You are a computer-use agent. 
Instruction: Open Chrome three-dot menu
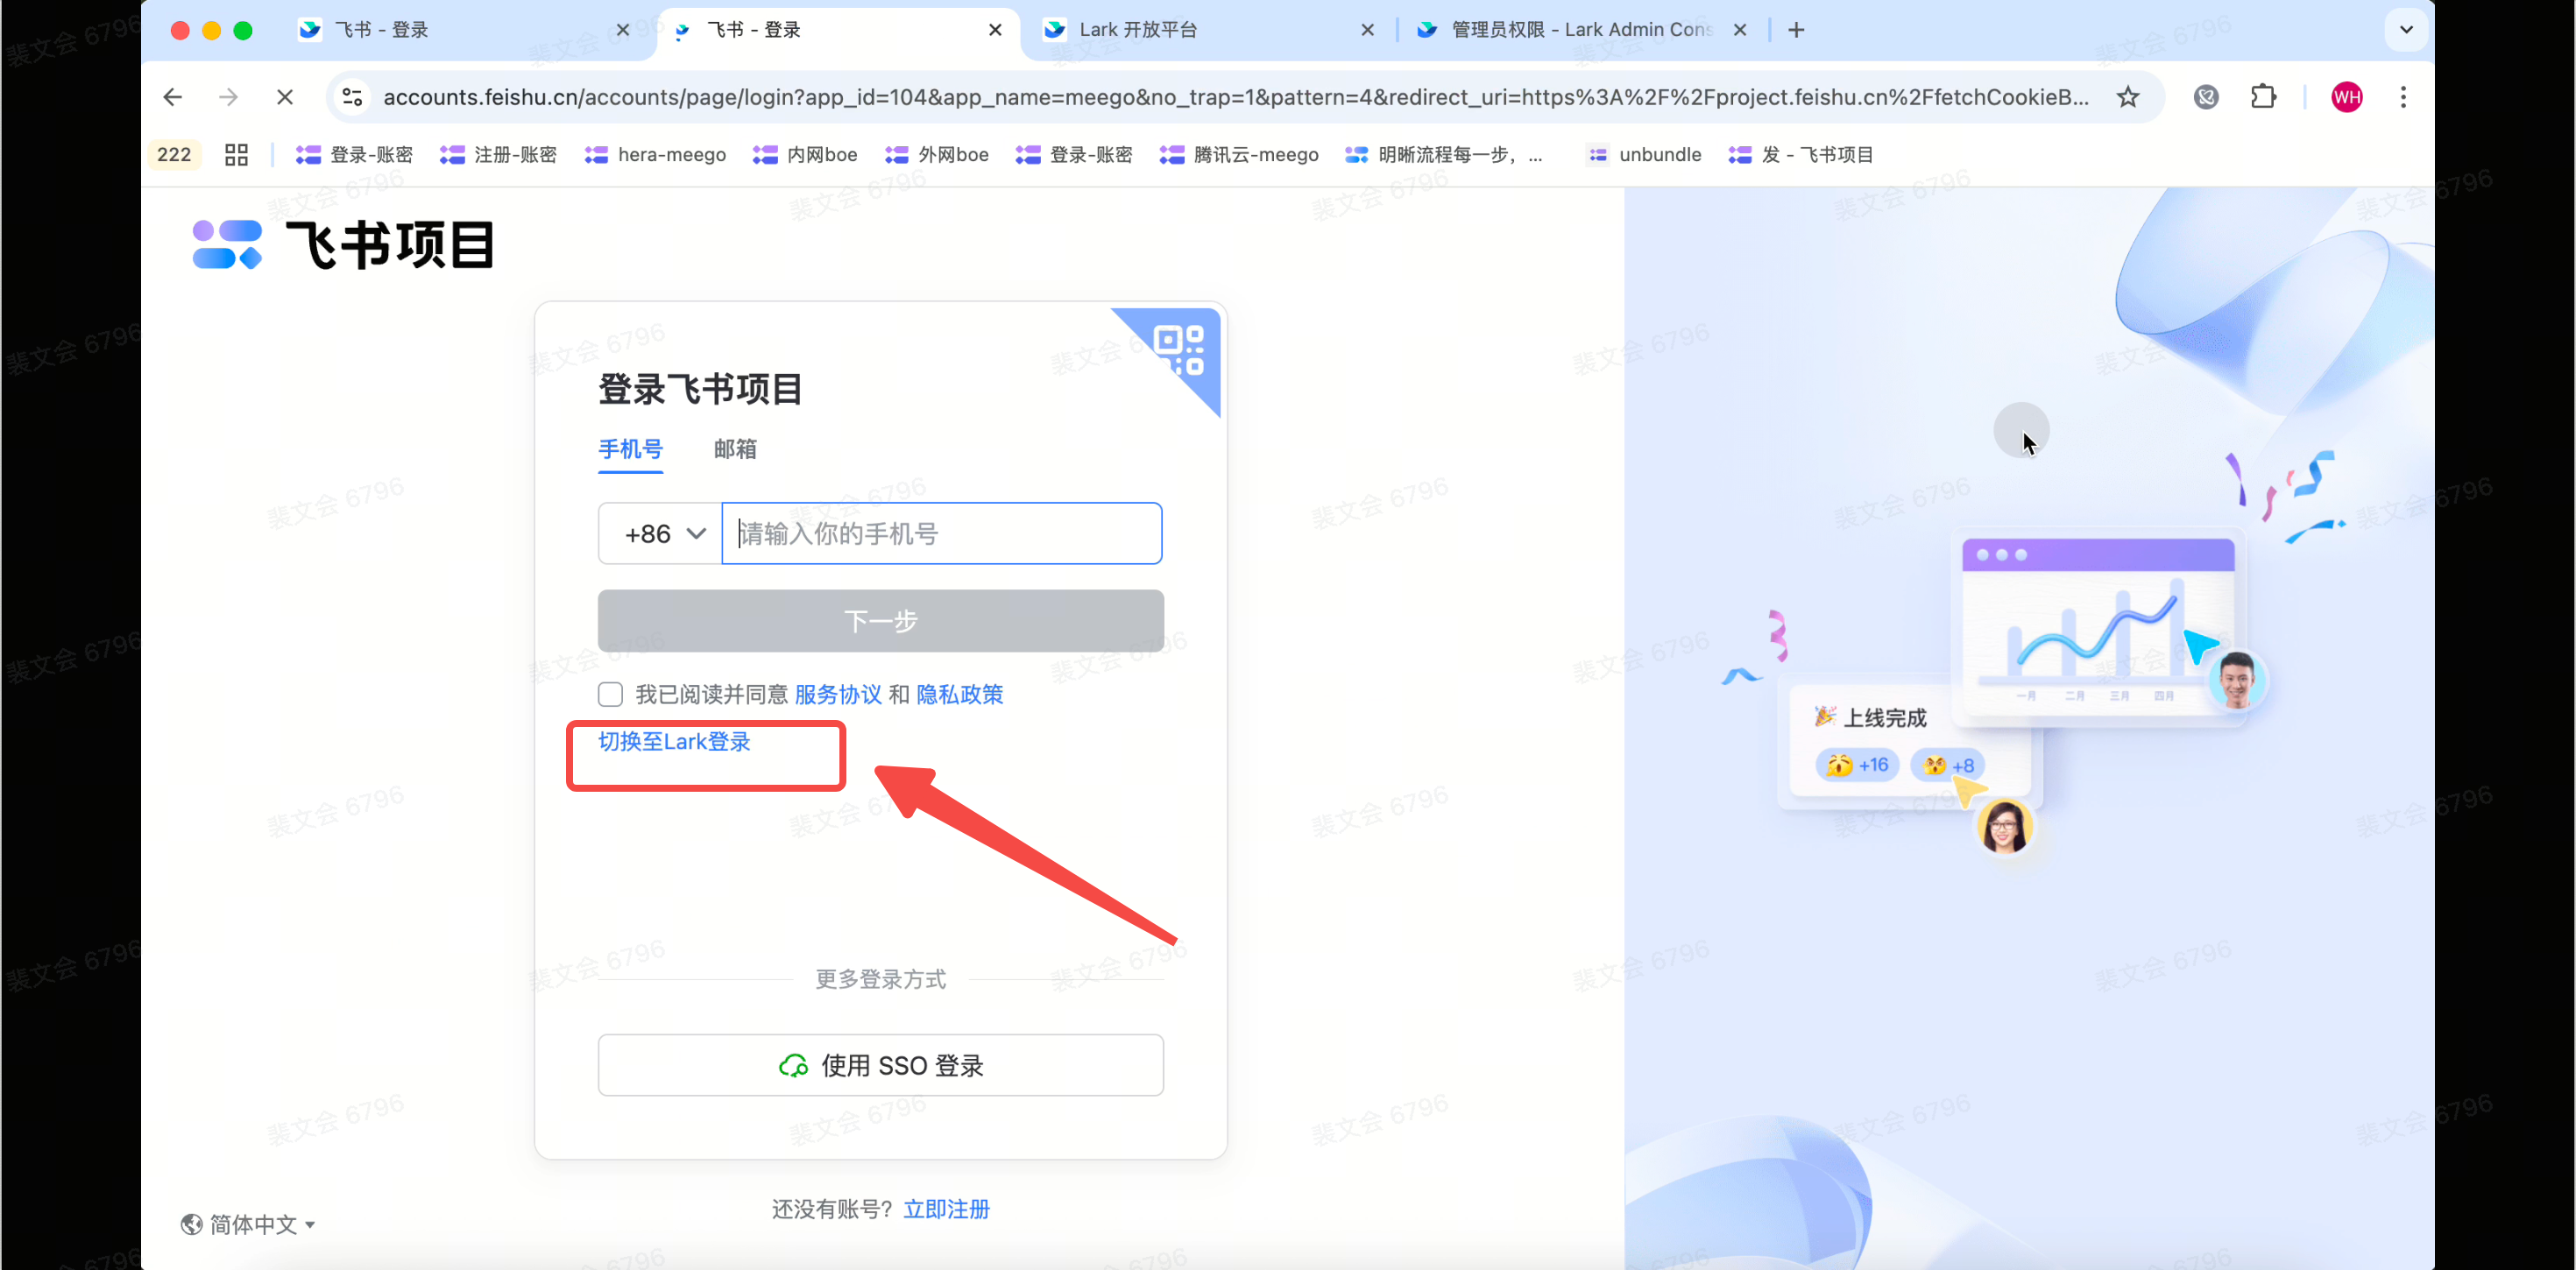tap(2404, 97)
